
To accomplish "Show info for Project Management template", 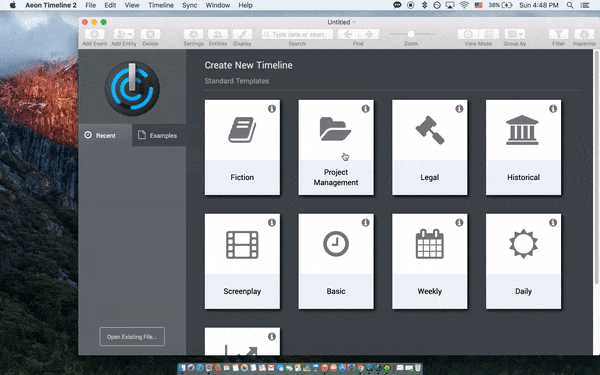I will coord(365,109).
